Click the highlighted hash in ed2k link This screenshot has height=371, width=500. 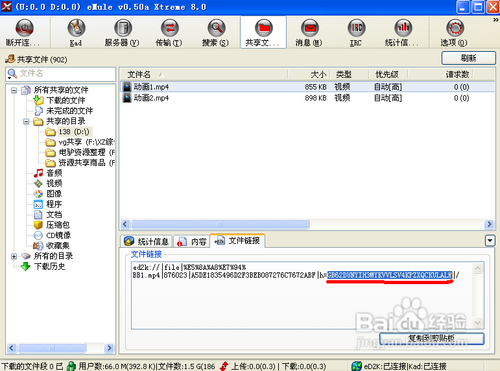[389, 275]
